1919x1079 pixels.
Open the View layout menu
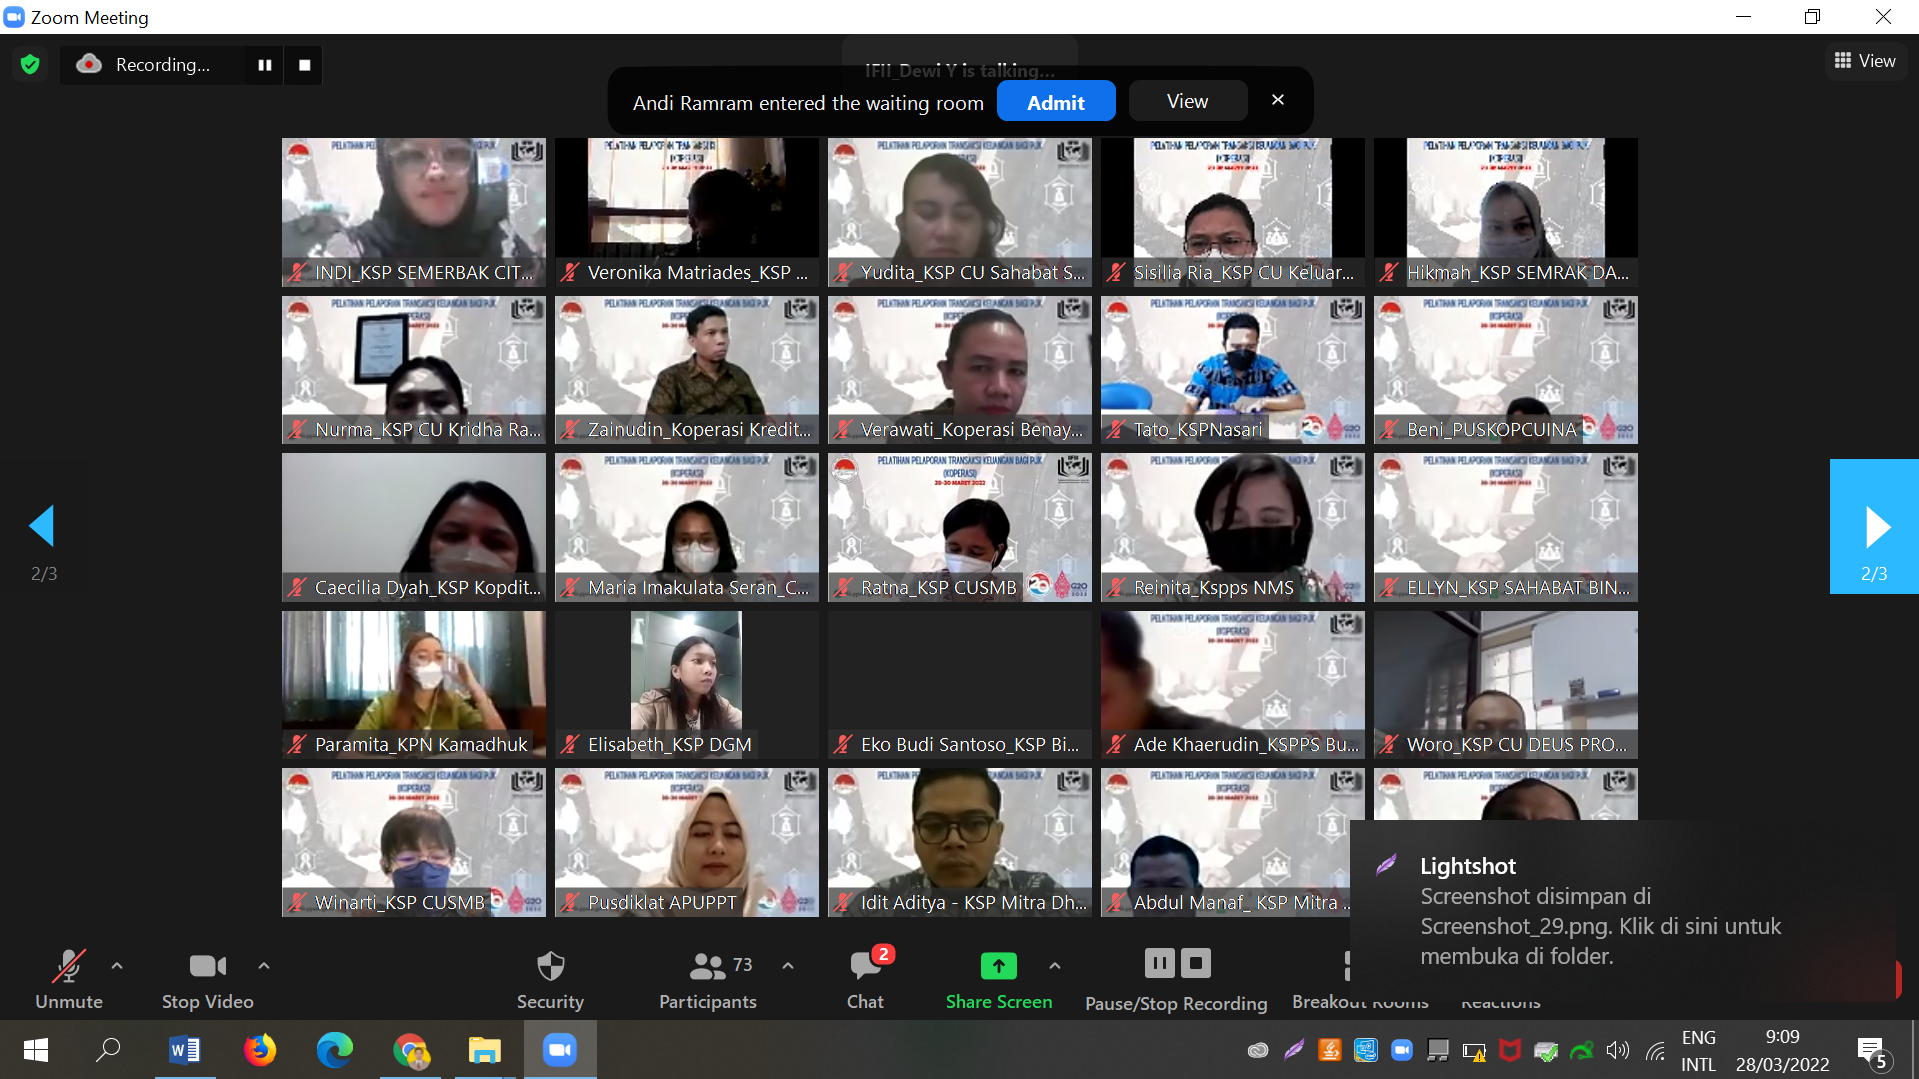coord(1865,61)
